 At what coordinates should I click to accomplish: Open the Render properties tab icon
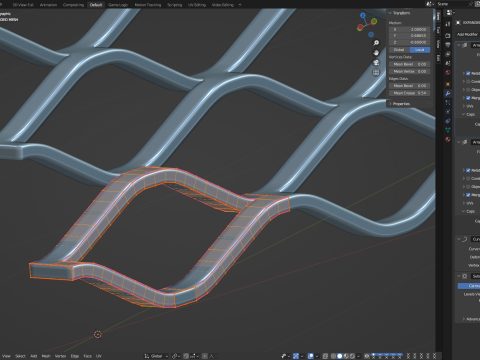click(x=448, y=36)
